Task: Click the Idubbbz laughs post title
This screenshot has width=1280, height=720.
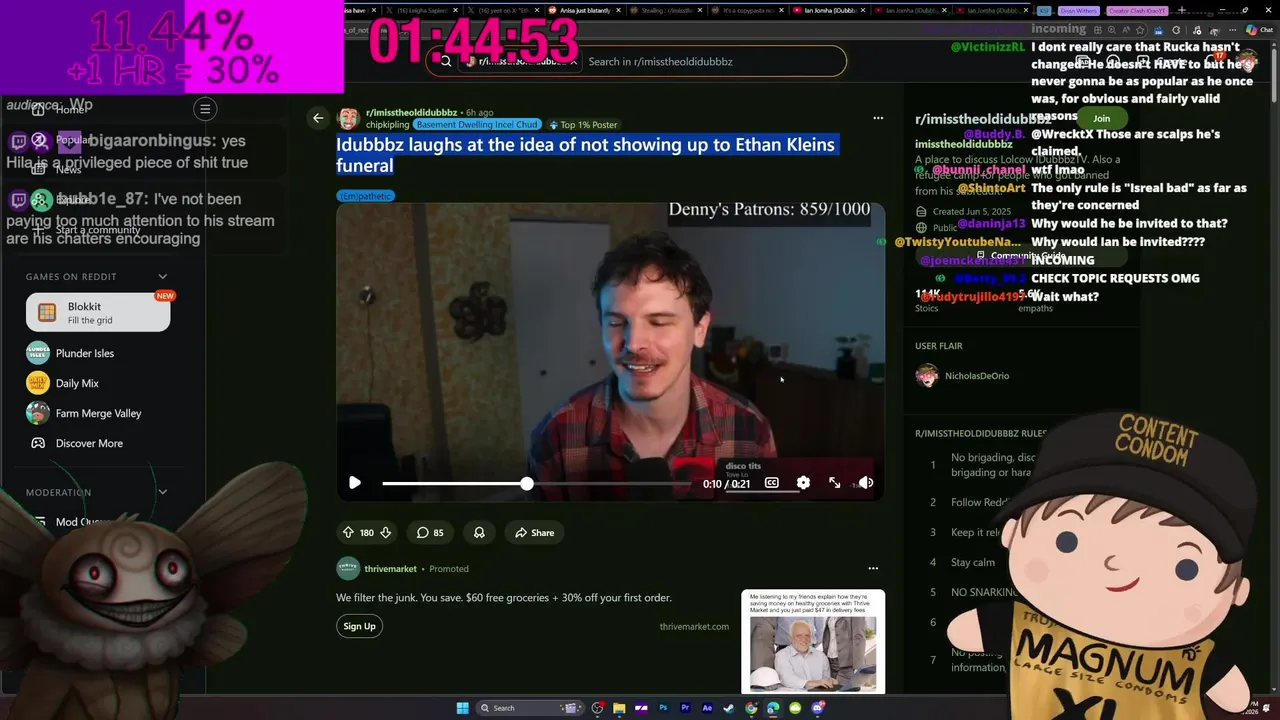Action: tap(585, 155)
